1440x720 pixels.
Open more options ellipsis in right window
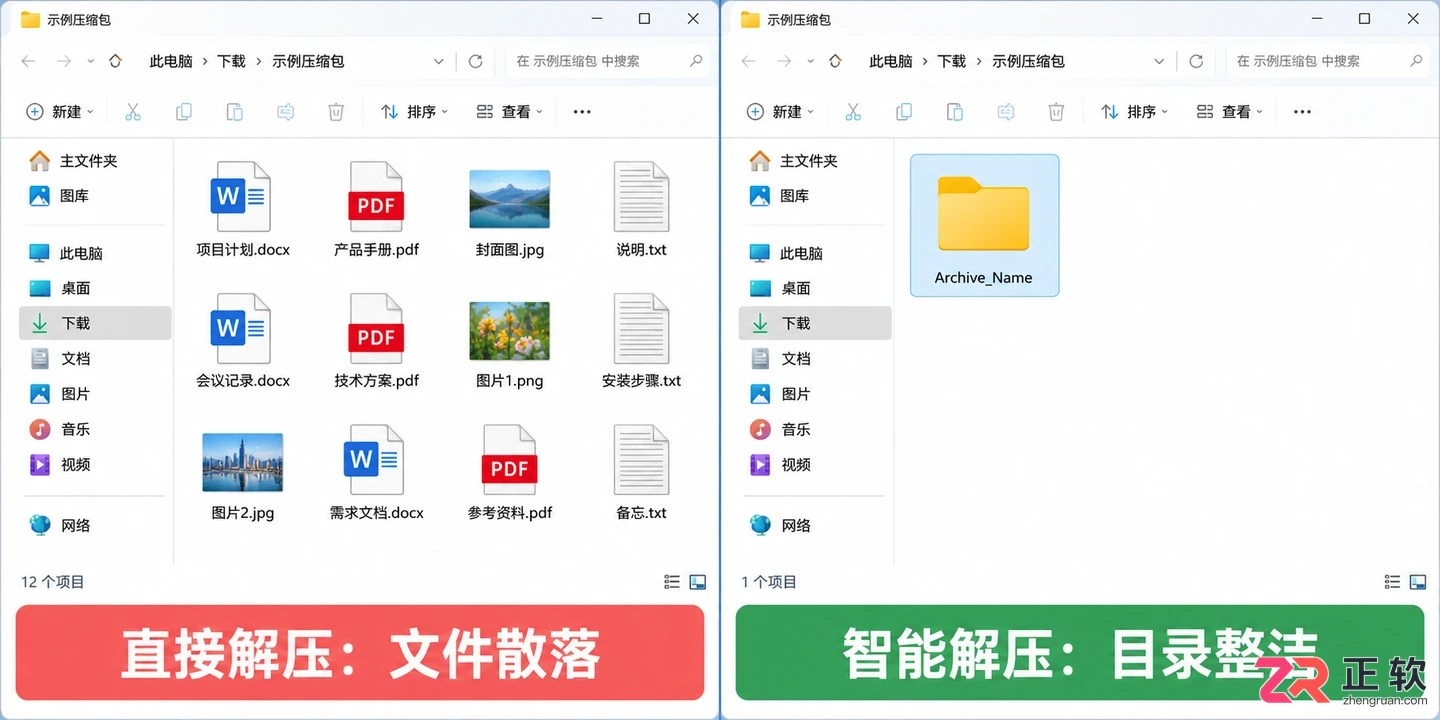(1302, 112)
